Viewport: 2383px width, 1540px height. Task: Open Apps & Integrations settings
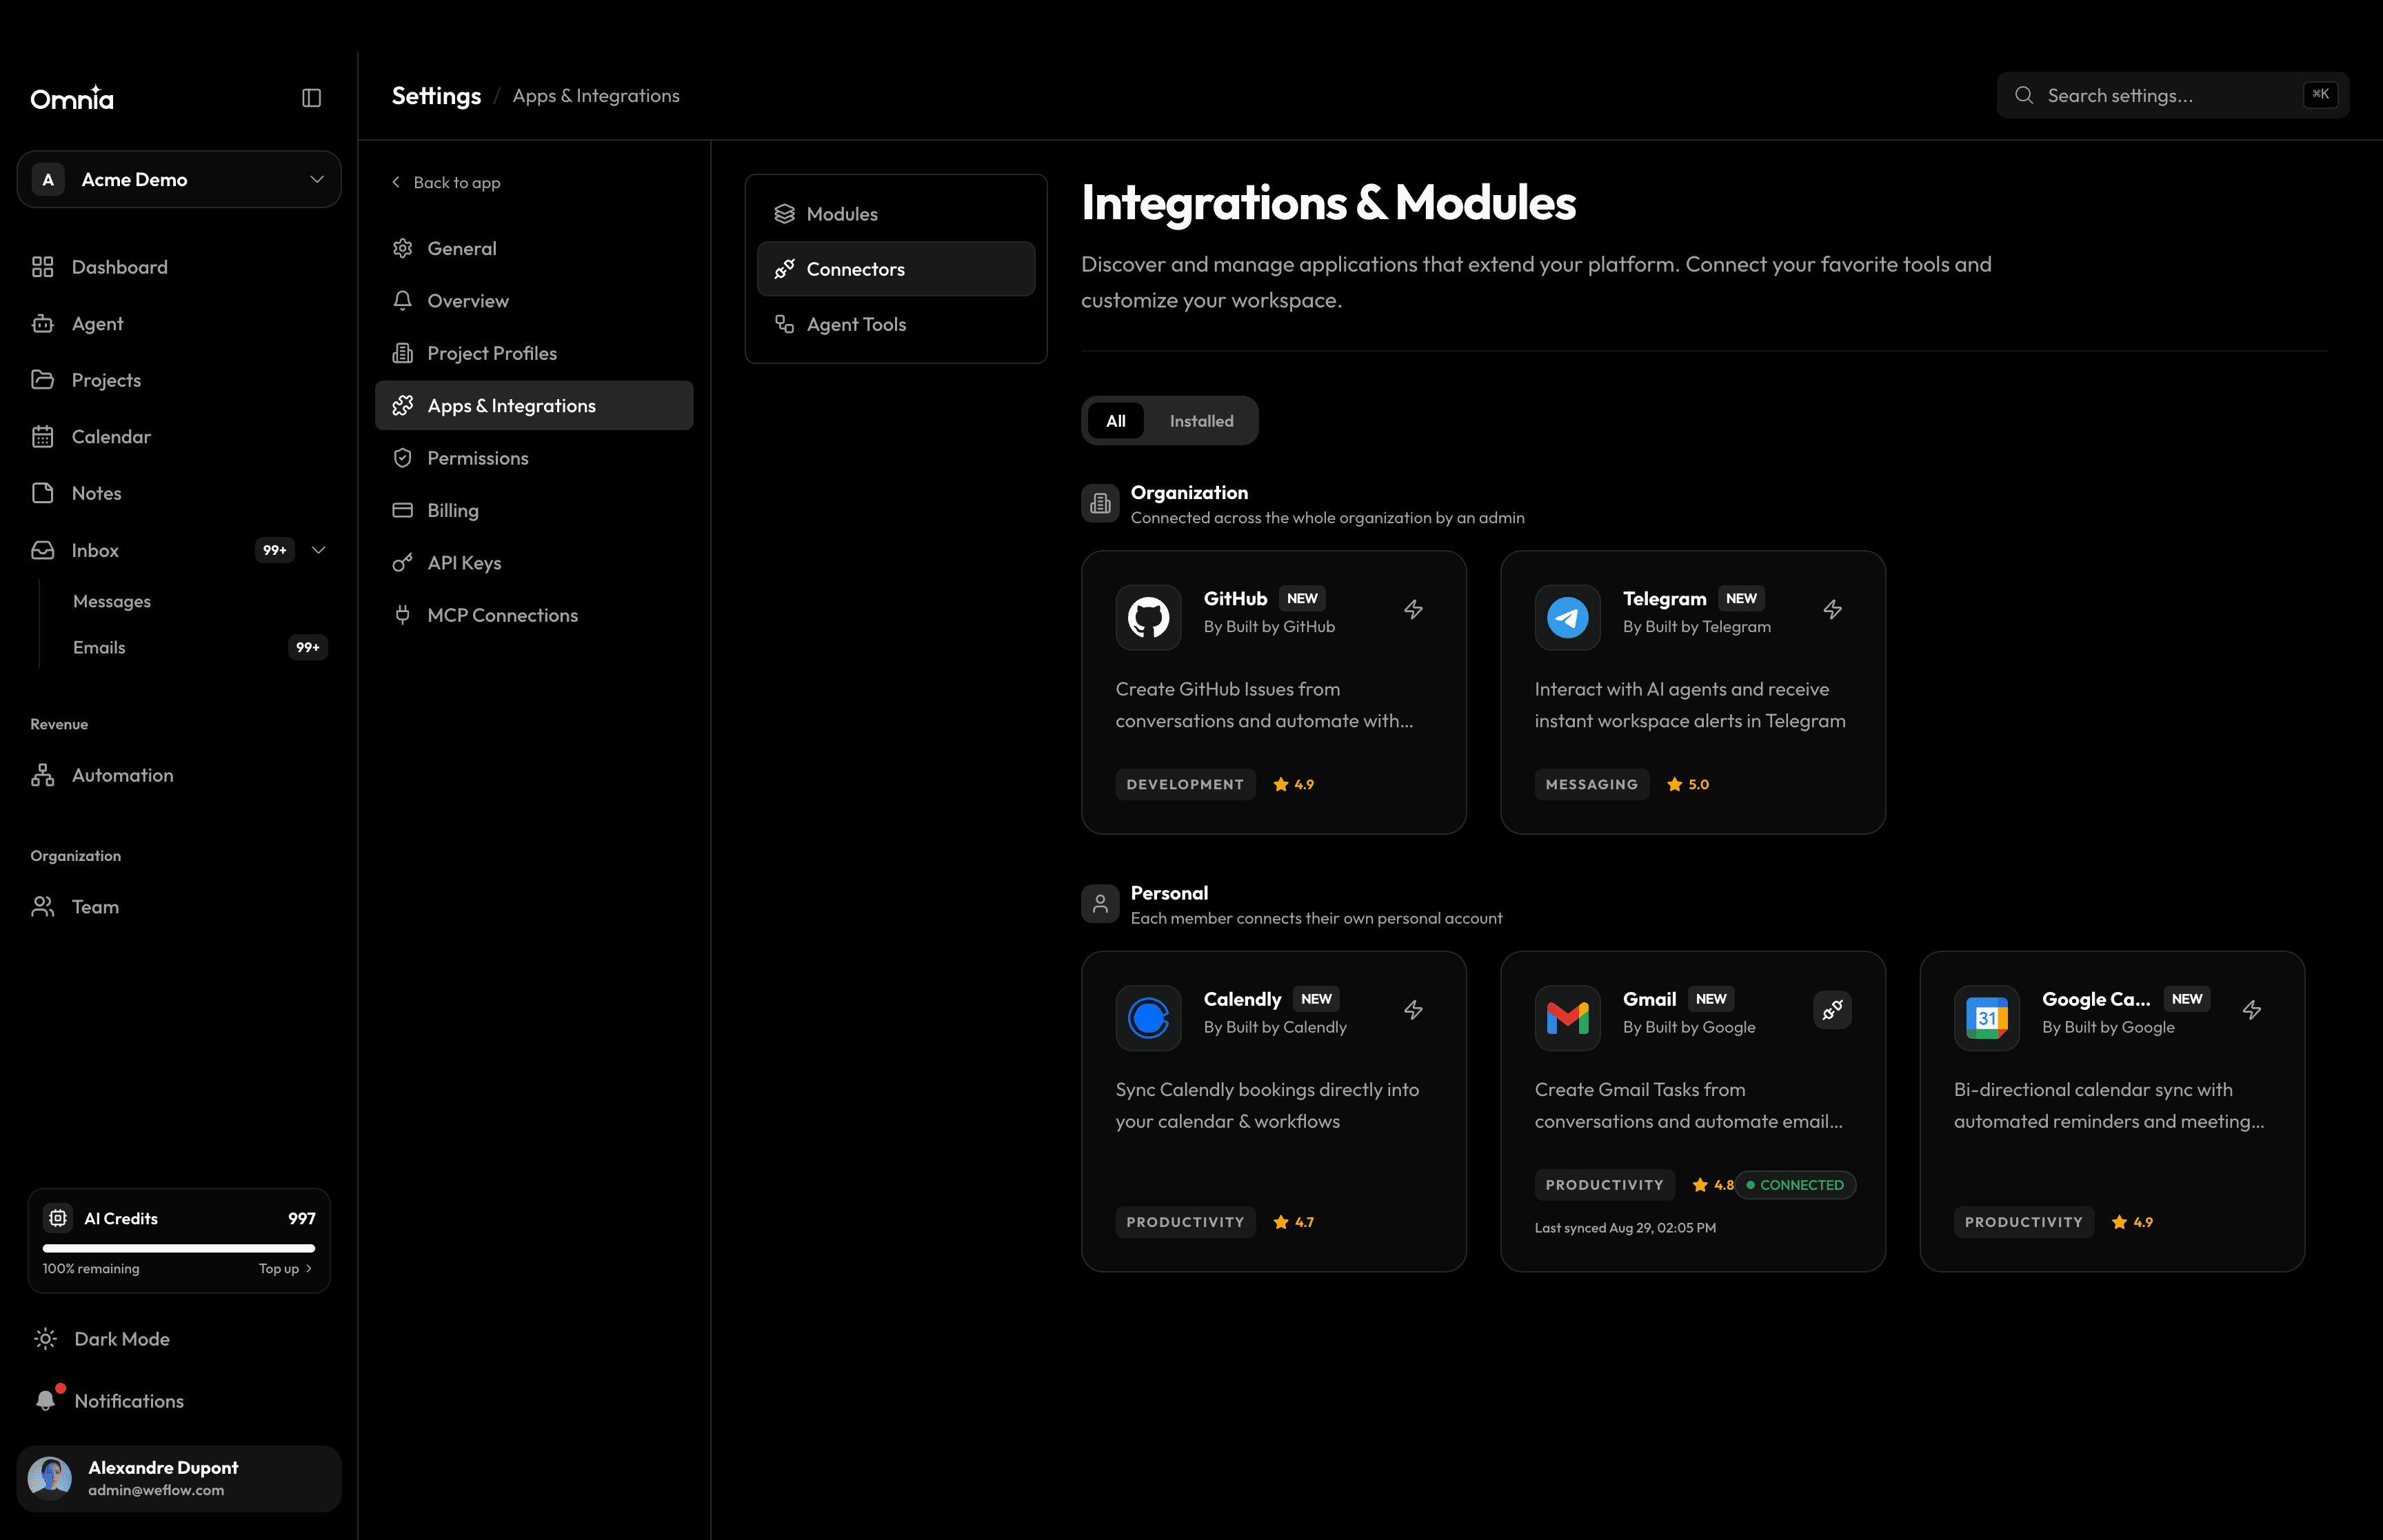coord(533,405)
